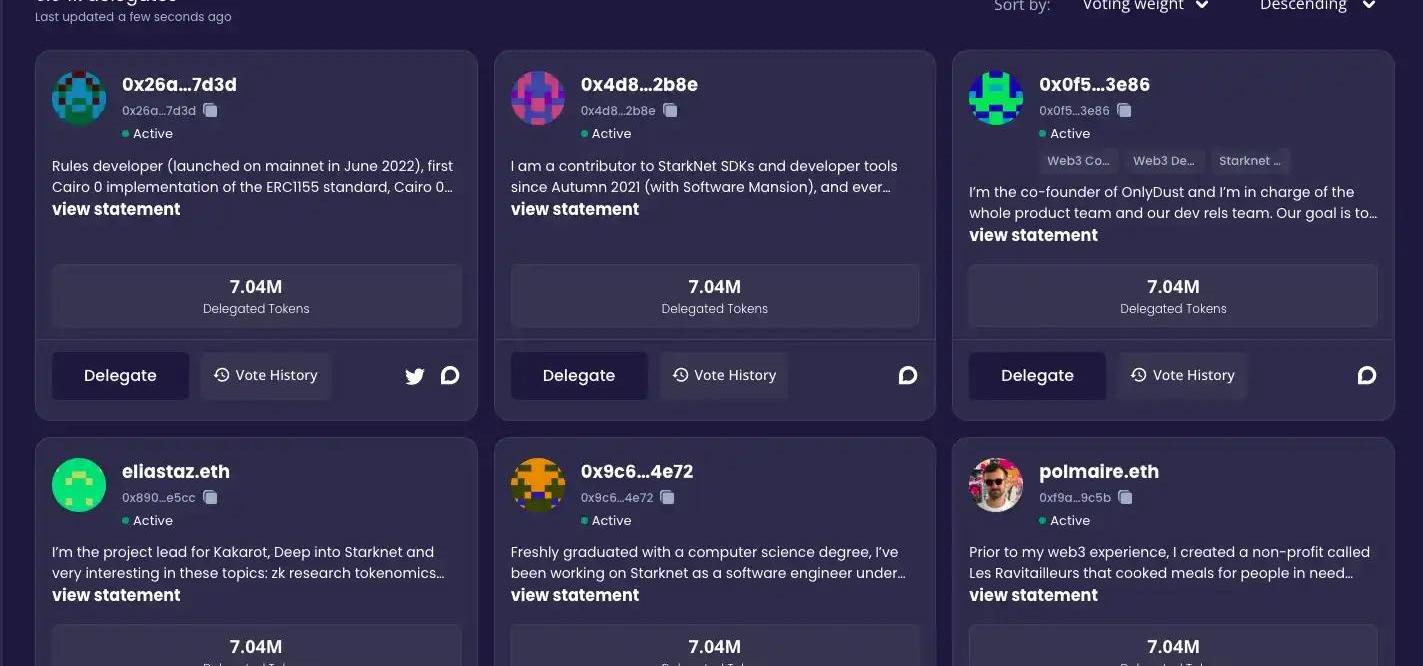Copy address of delegate 0x0f5...3e86

pos(1124,110)
